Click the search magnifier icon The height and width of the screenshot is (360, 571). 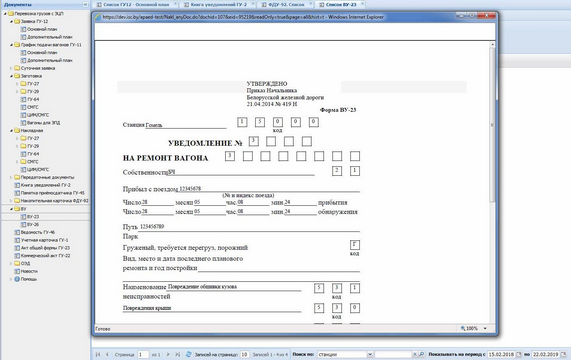click(x=422, y=354)
